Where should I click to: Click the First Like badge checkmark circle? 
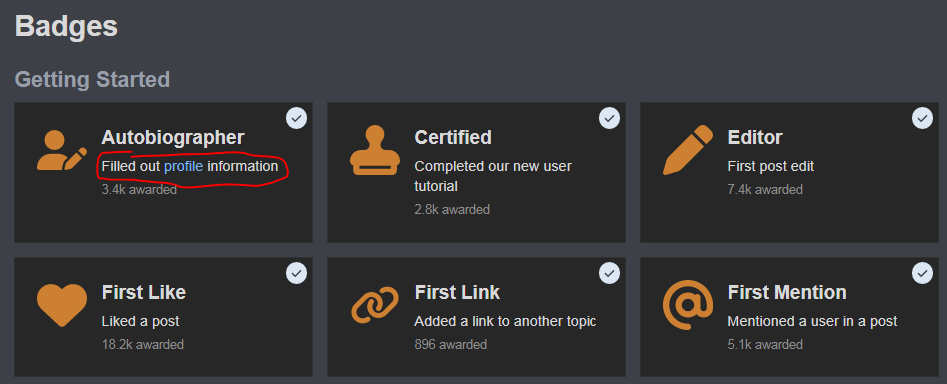(x=297, y=274)
